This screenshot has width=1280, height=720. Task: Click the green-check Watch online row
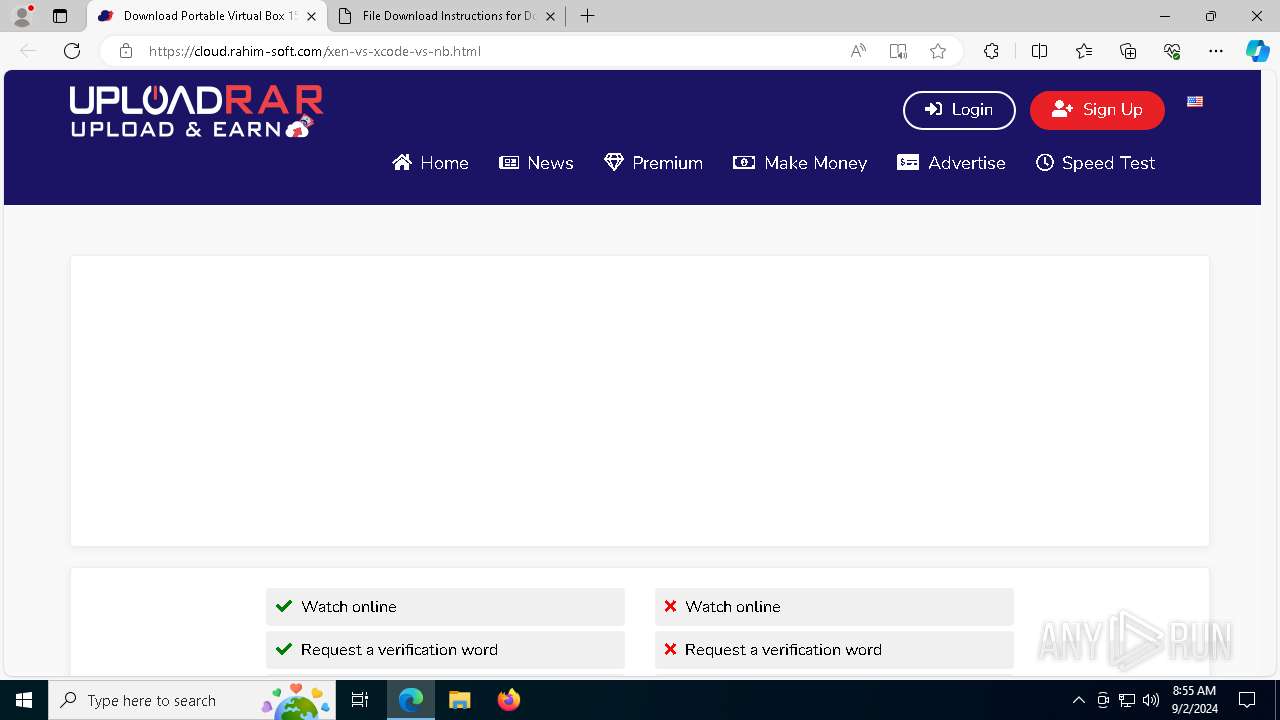pyautogui.click(x=445, y=607)
